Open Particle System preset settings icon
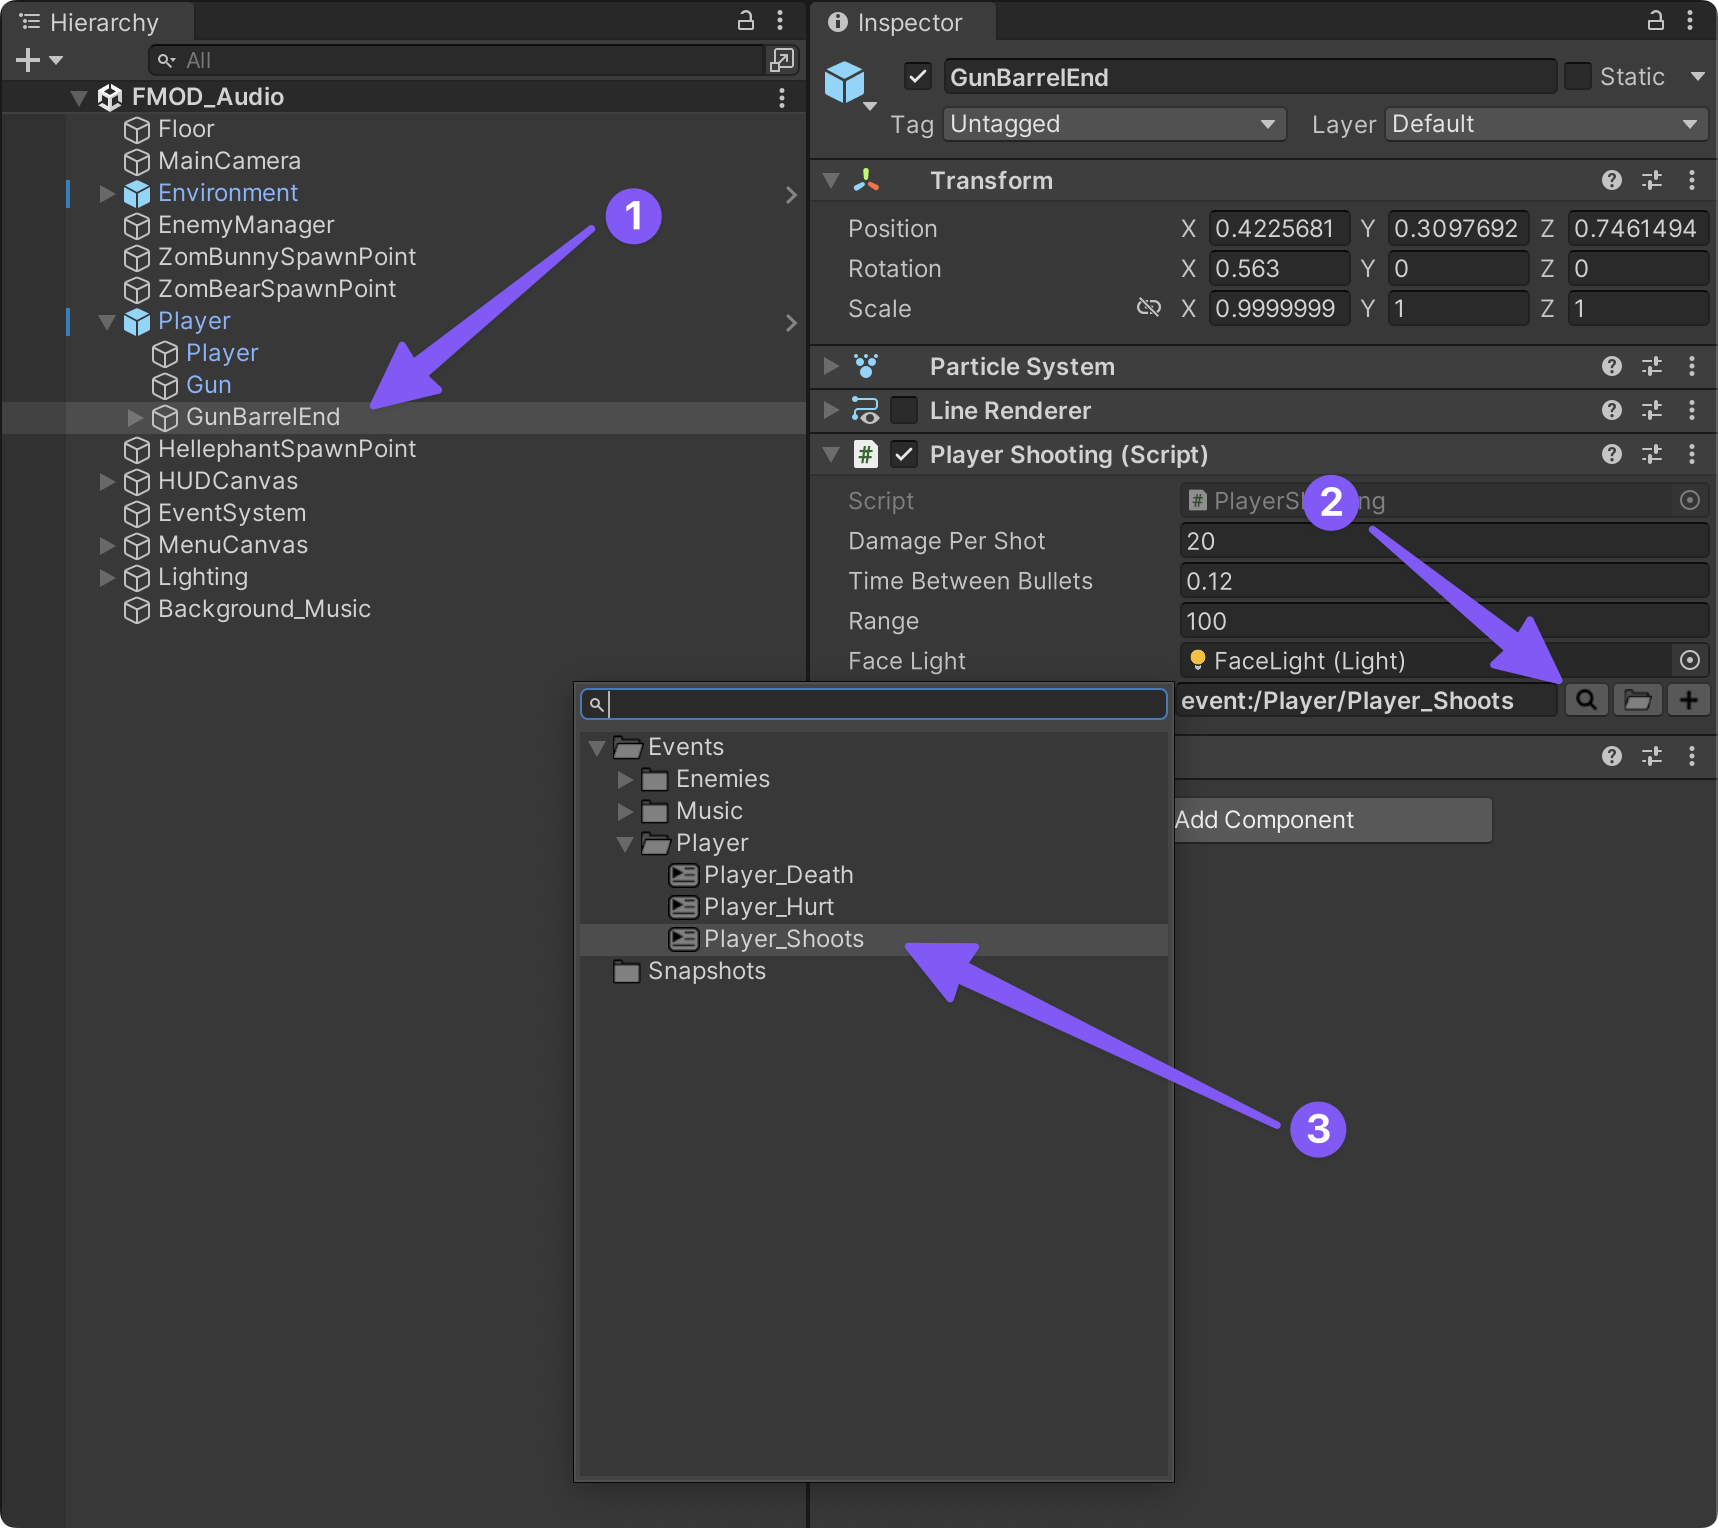This screenshot has height=1528, width=1718. (1652, 366)
